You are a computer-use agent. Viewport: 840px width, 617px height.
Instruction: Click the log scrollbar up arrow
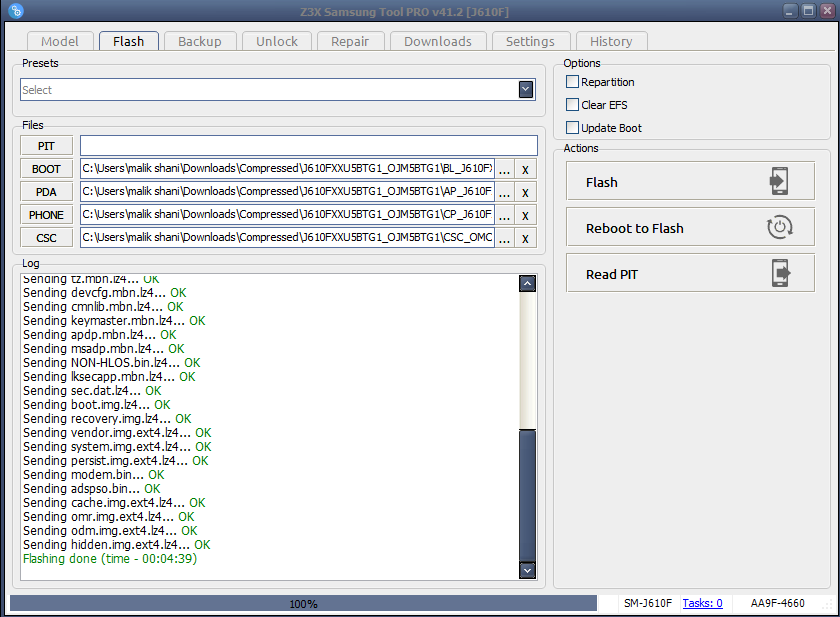point(527,283)
